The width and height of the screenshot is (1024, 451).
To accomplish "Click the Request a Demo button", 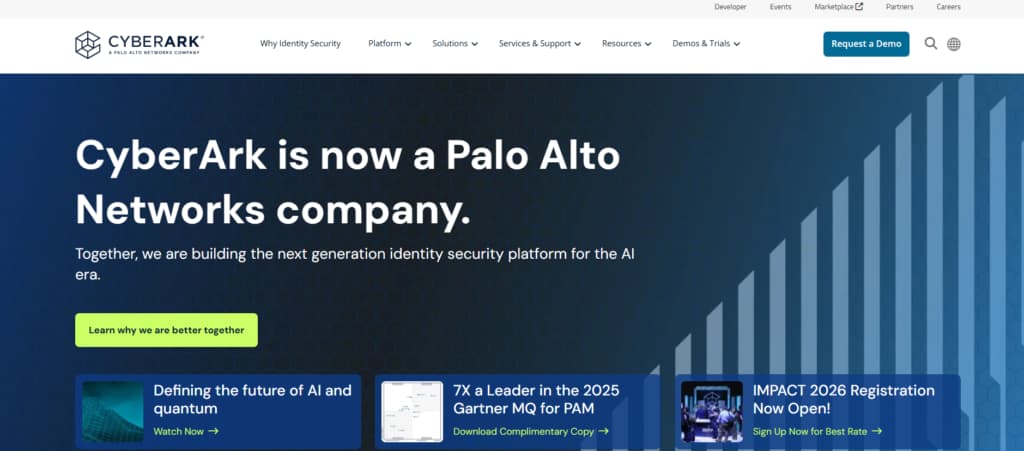I will click(866, 44).
